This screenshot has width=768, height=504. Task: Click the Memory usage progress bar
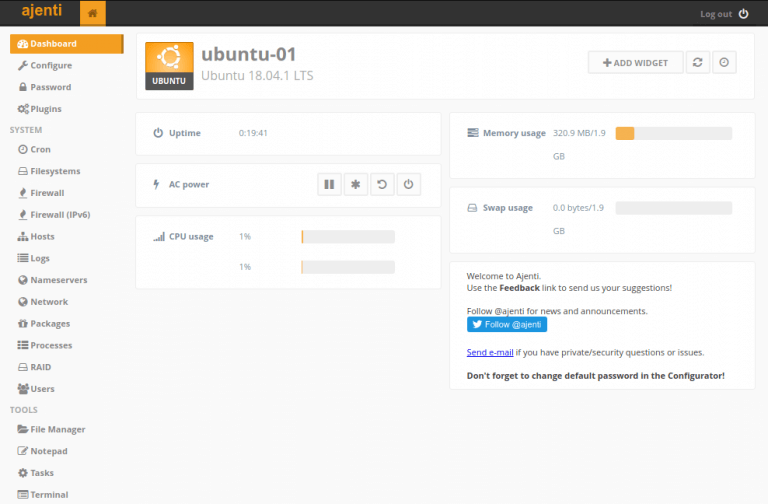pyautogui.click(x=673, y=133)
